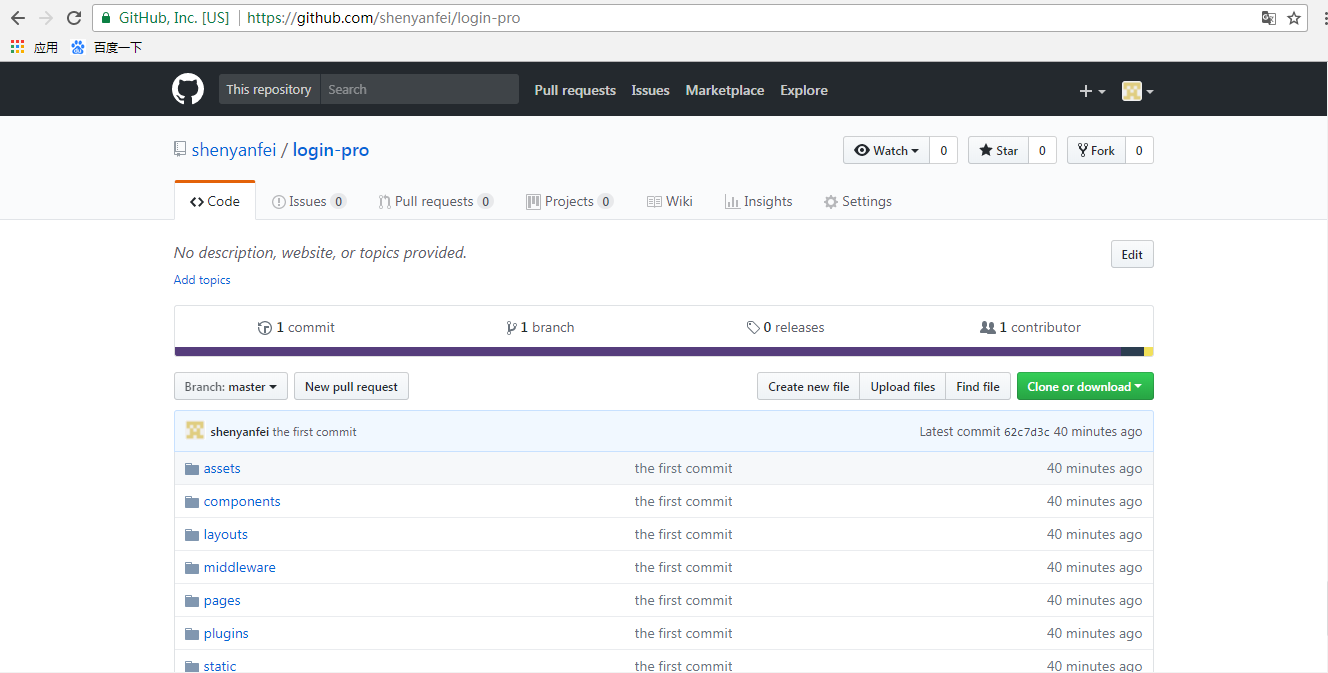Image resolution: width=1328 pixels, height=673 pixels.
Task: Open the Pull requests repo tab
Action: 436,201
